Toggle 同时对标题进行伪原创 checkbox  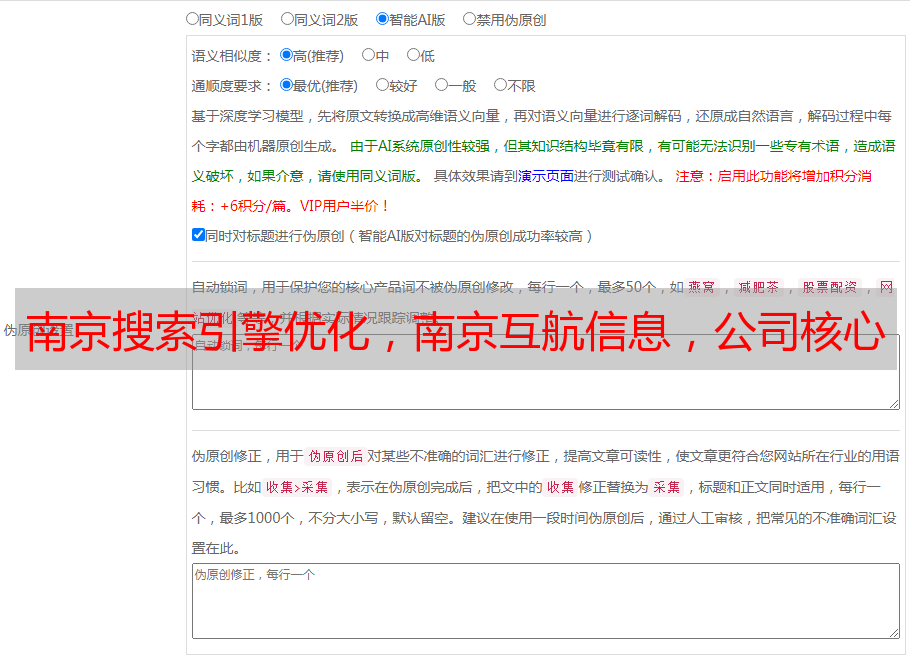[x=198, y=235]
